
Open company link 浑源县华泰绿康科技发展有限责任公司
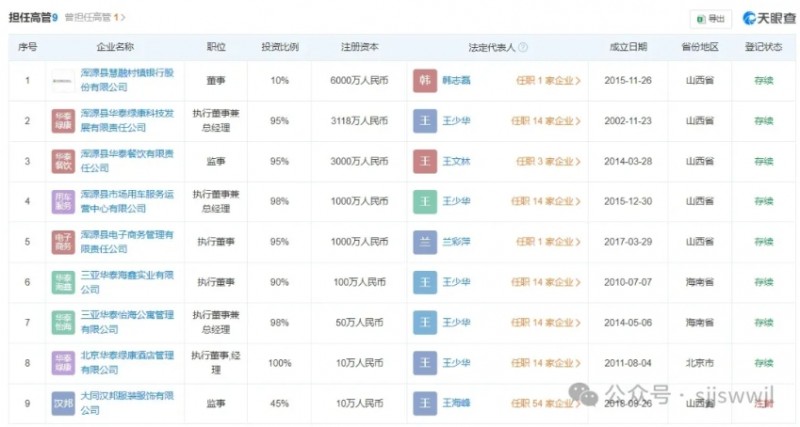127,120
